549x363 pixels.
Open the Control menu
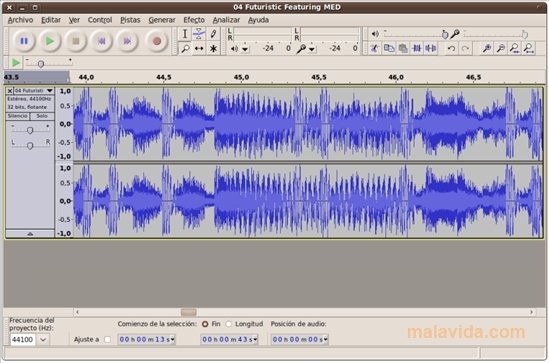click(100, 20)
